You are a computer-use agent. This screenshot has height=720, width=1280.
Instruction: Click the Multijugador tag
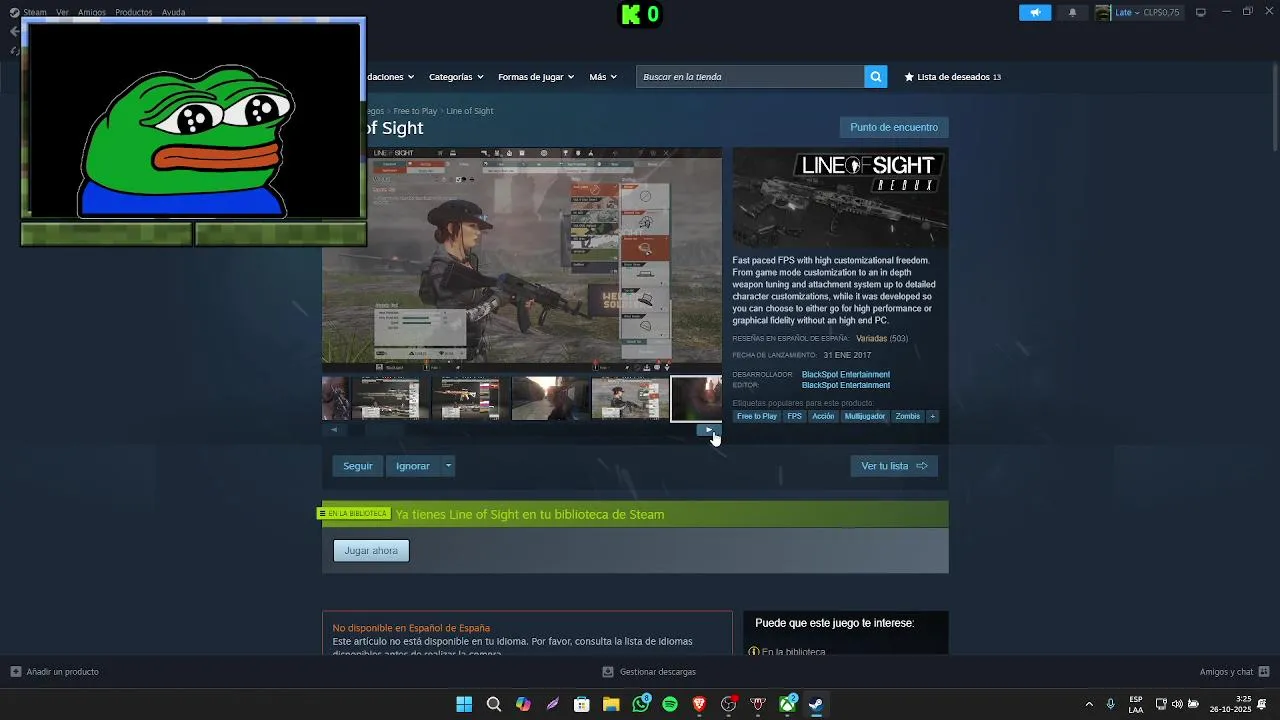[865, 416]
